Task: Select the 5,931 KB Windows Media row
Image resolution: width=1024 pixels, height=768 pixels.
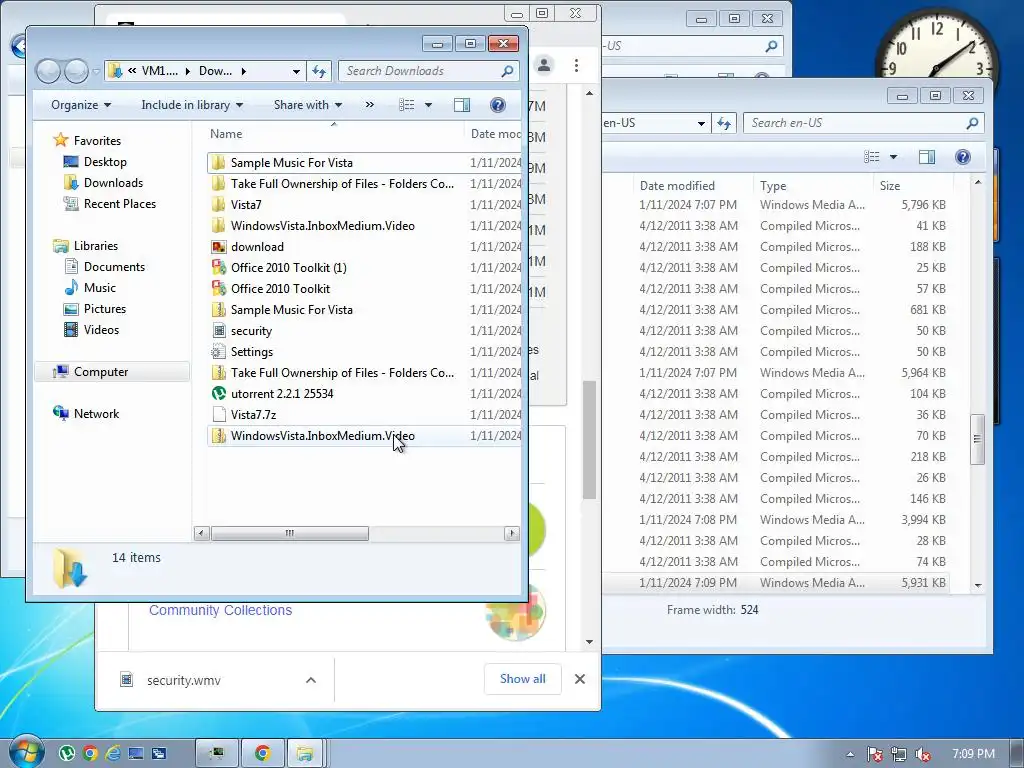Action: point(775,583)
